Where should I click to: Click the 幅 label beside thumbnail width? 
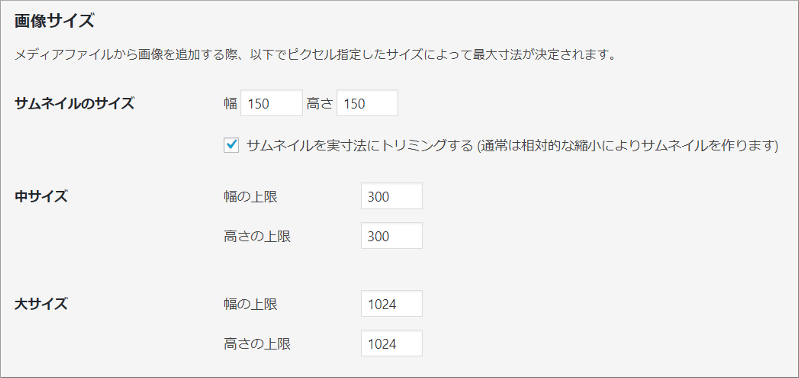point(230,104)
